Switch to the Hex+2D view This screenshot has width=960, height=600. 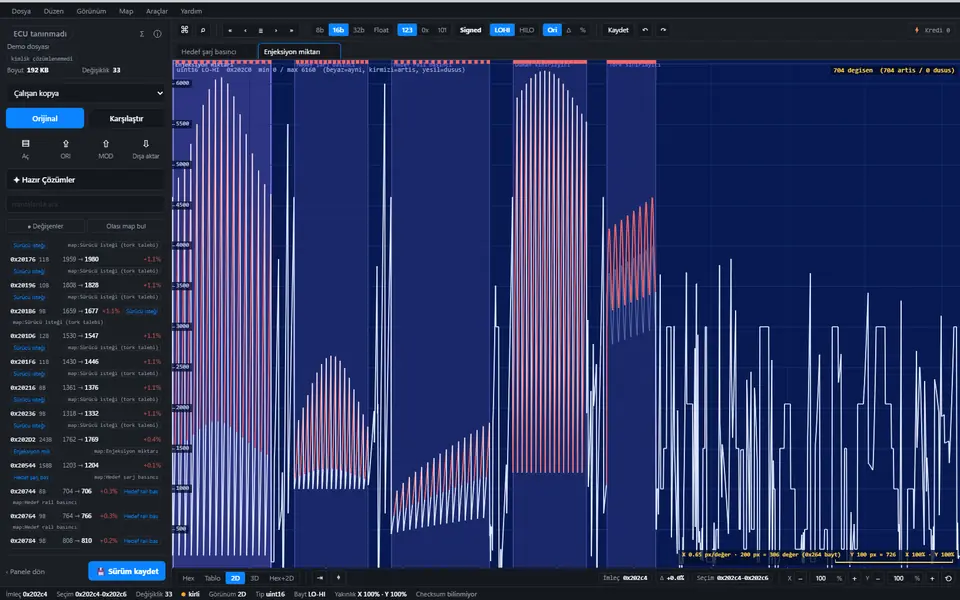[282, 578]
